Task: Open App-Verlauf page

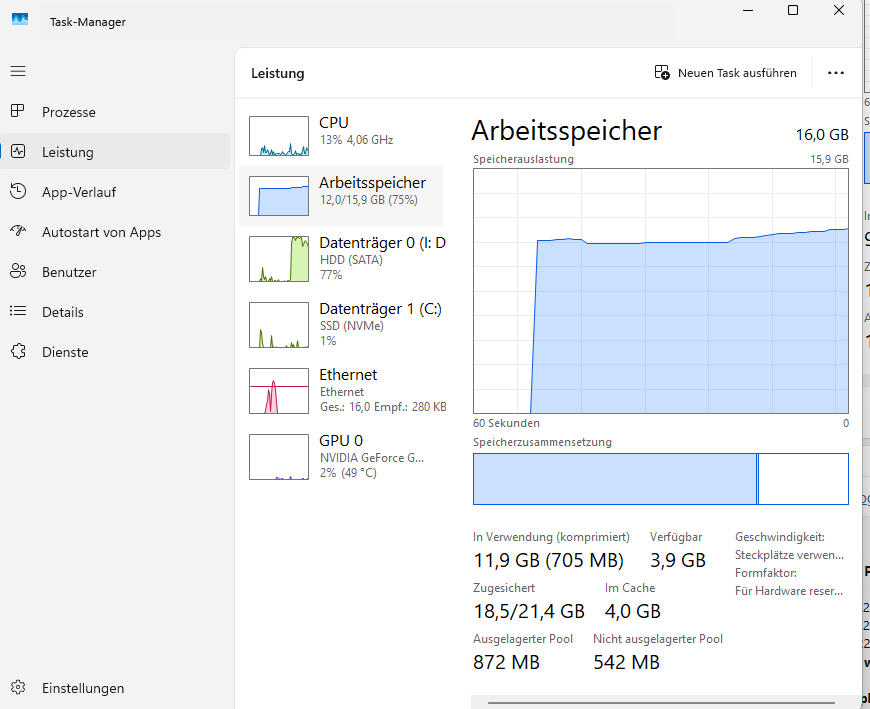Action: [x=115, y=192]
